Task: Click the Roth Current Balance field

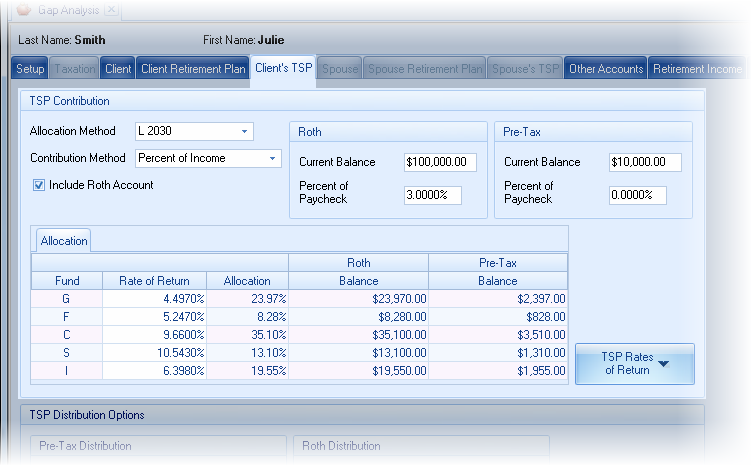Action: [441, 162]
